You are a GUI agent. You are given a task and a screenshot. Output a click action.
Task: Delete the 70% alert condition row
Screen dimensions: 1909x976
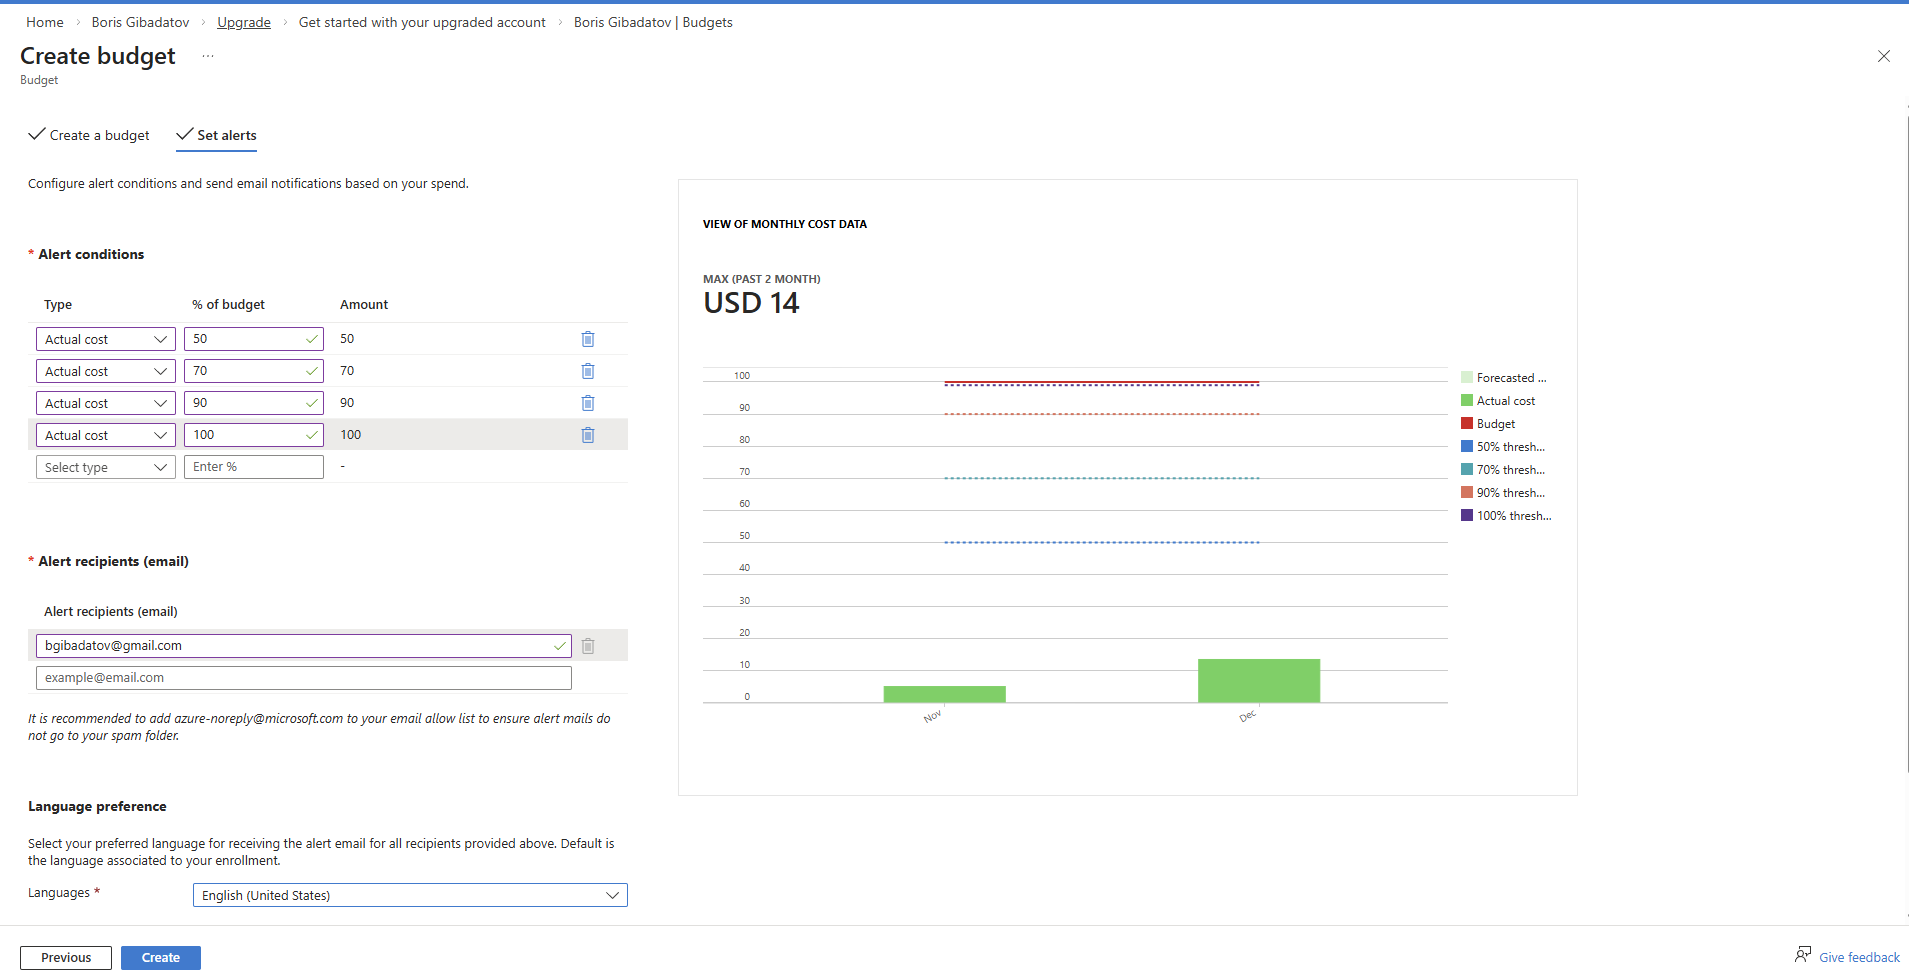tap(588, 371)
